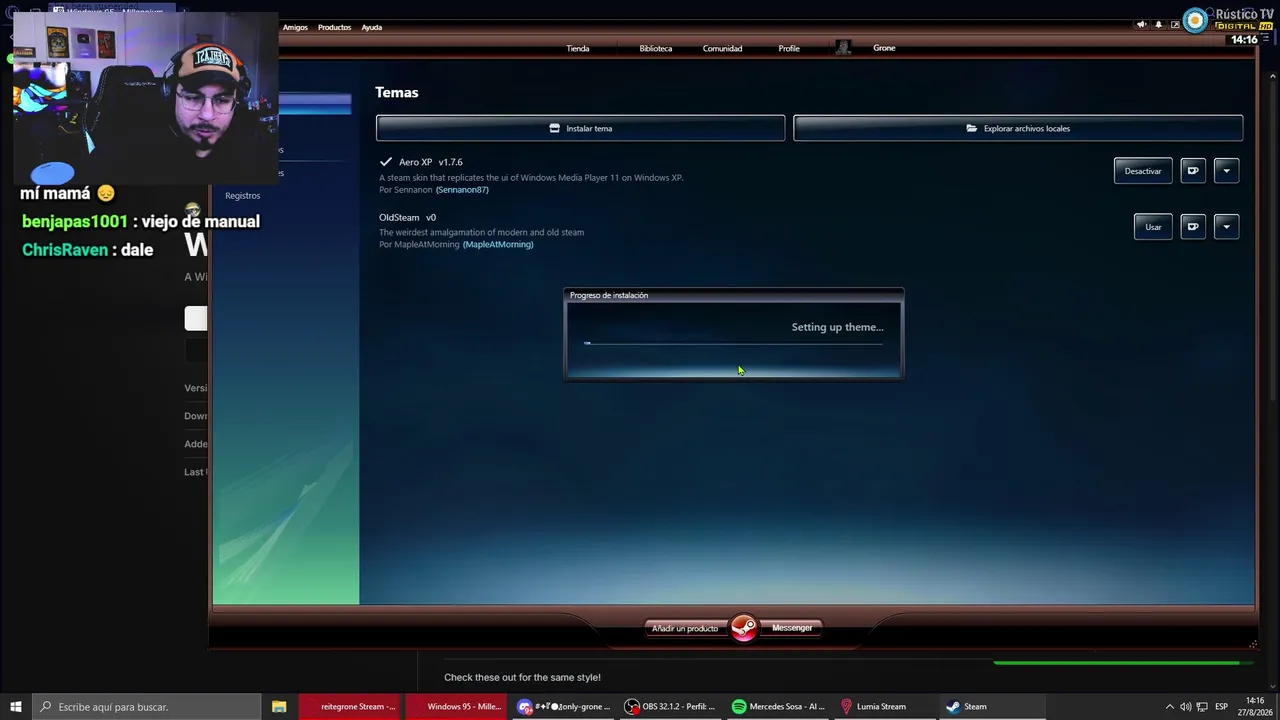Open the Discord only-grone taskbar item
The image size is (1280, 720).
[562, 706]
